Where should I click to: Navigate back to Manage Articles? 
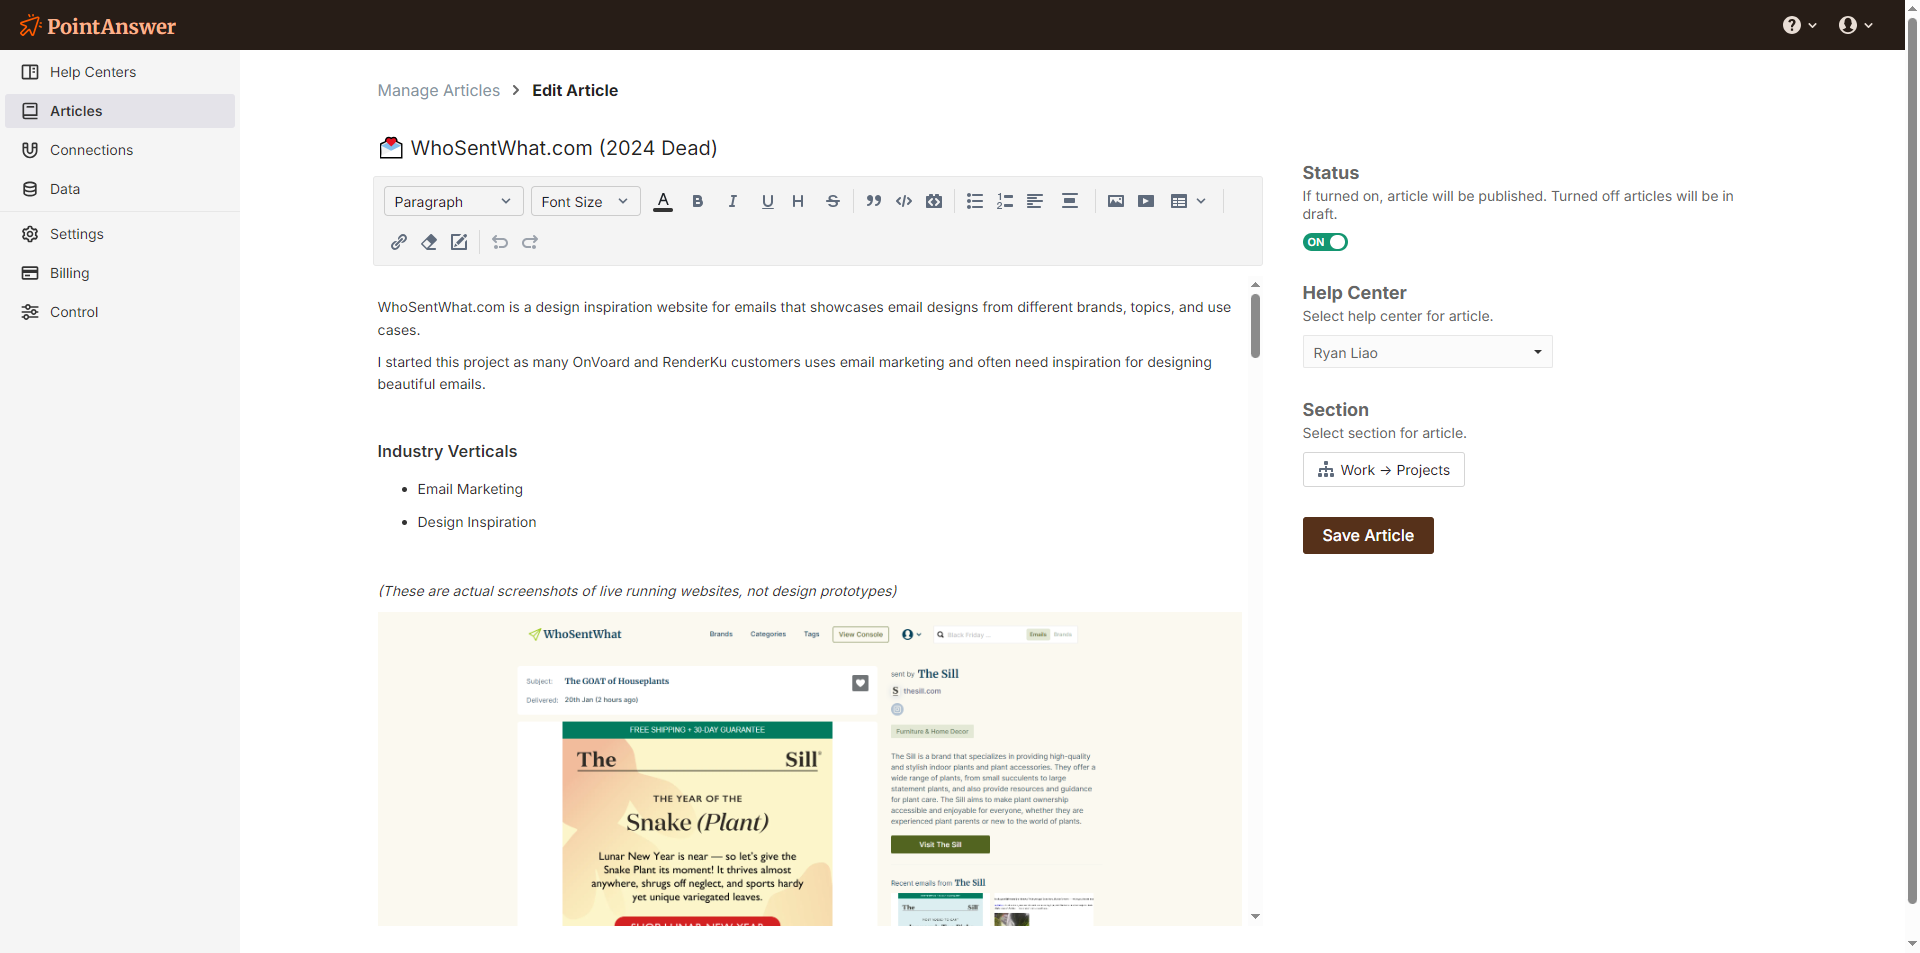[438, 90]
